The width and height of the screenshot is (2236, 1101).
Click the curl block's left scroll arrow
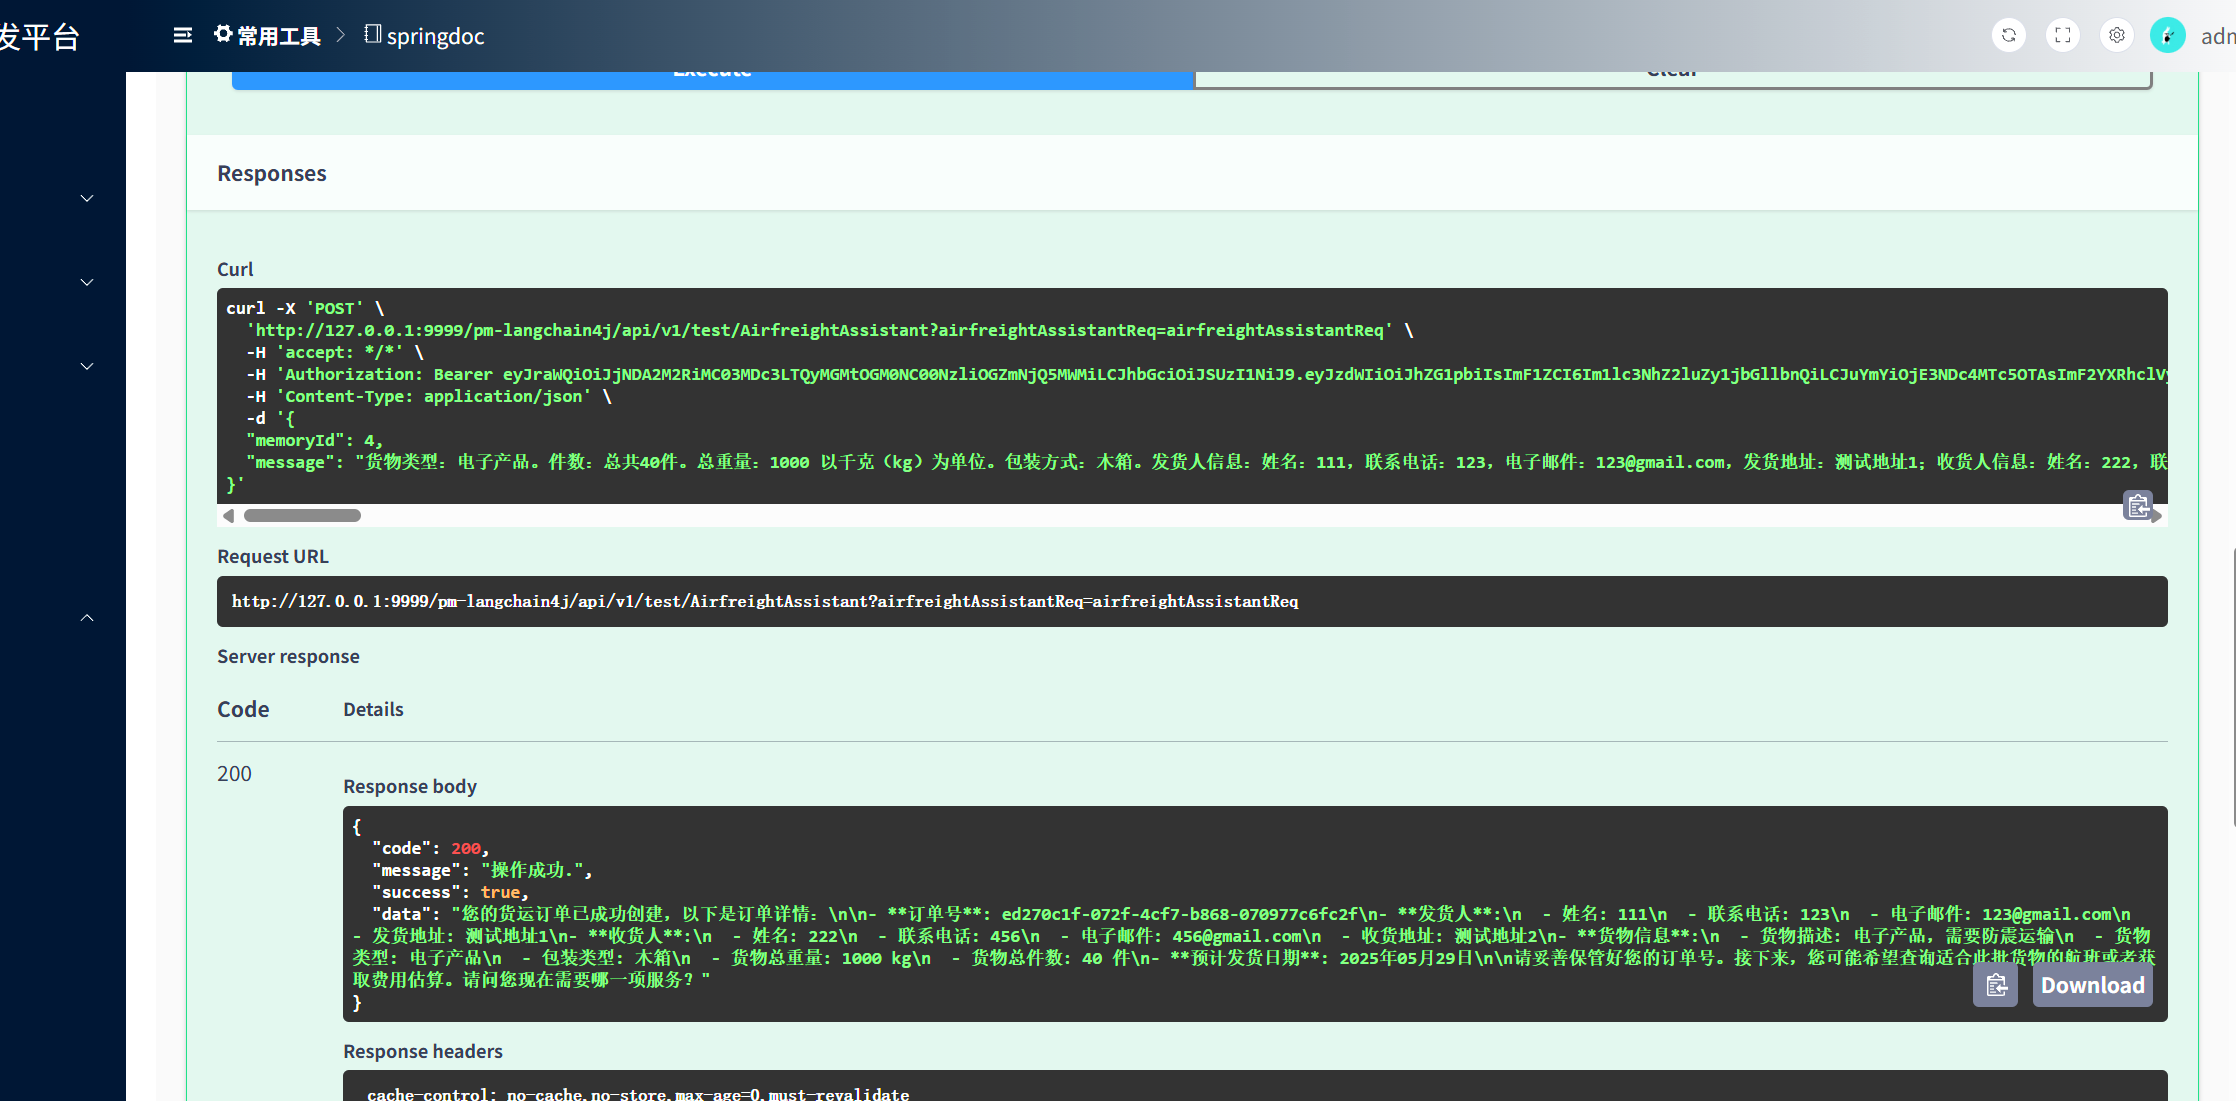point(229,516)
